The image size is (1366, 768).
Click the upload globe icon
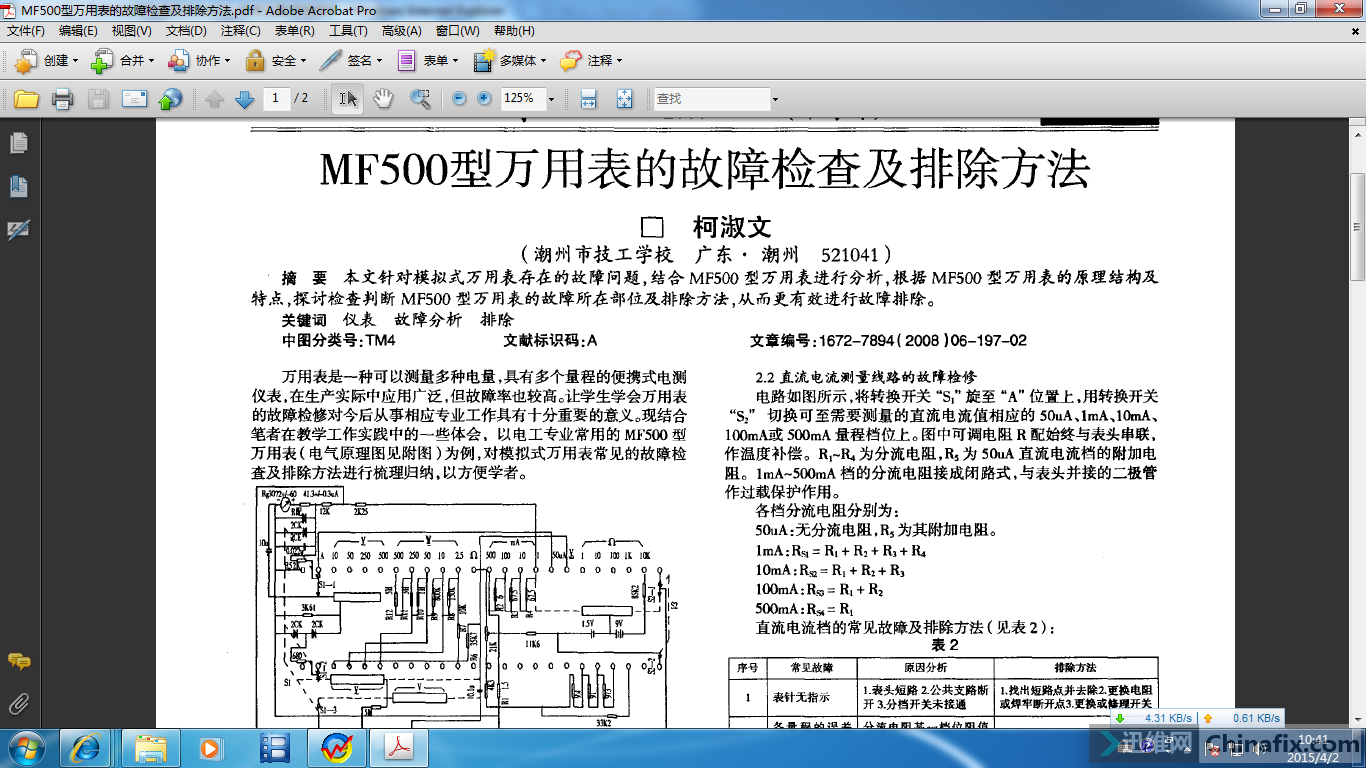171,99
